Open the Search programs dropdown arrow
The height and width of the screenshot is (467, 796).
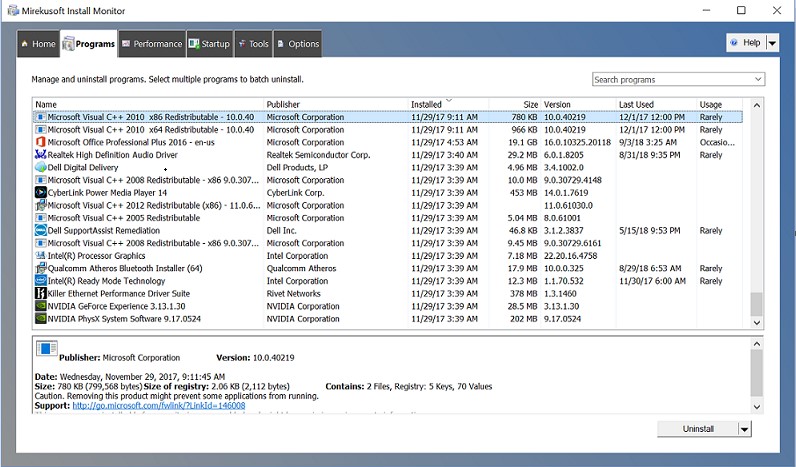click(758, 79)
